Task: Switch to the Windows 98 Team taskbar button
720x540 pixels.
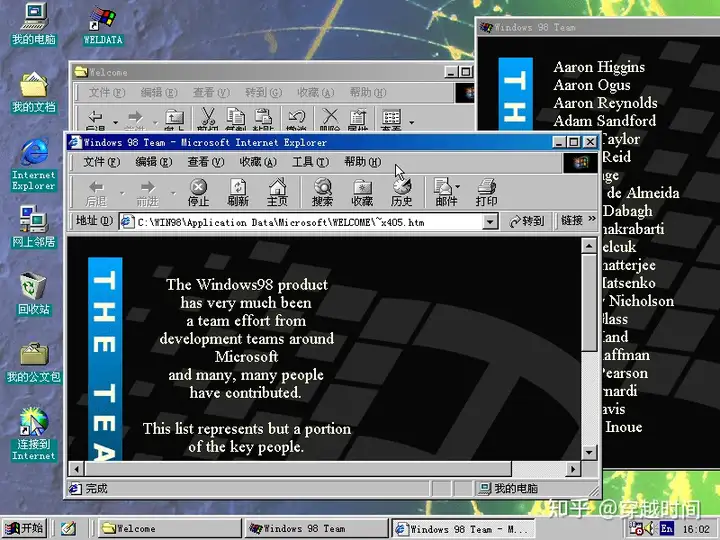Action: coord(316,529)
